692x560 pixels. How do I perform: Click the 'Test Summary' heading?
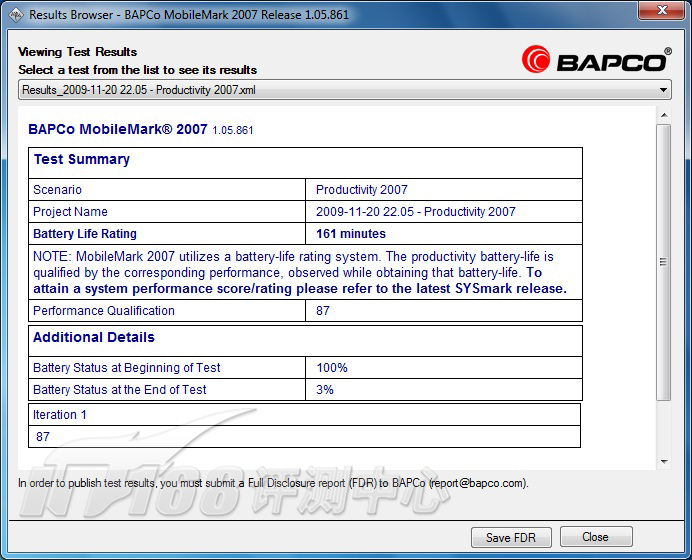coord(82,159)
